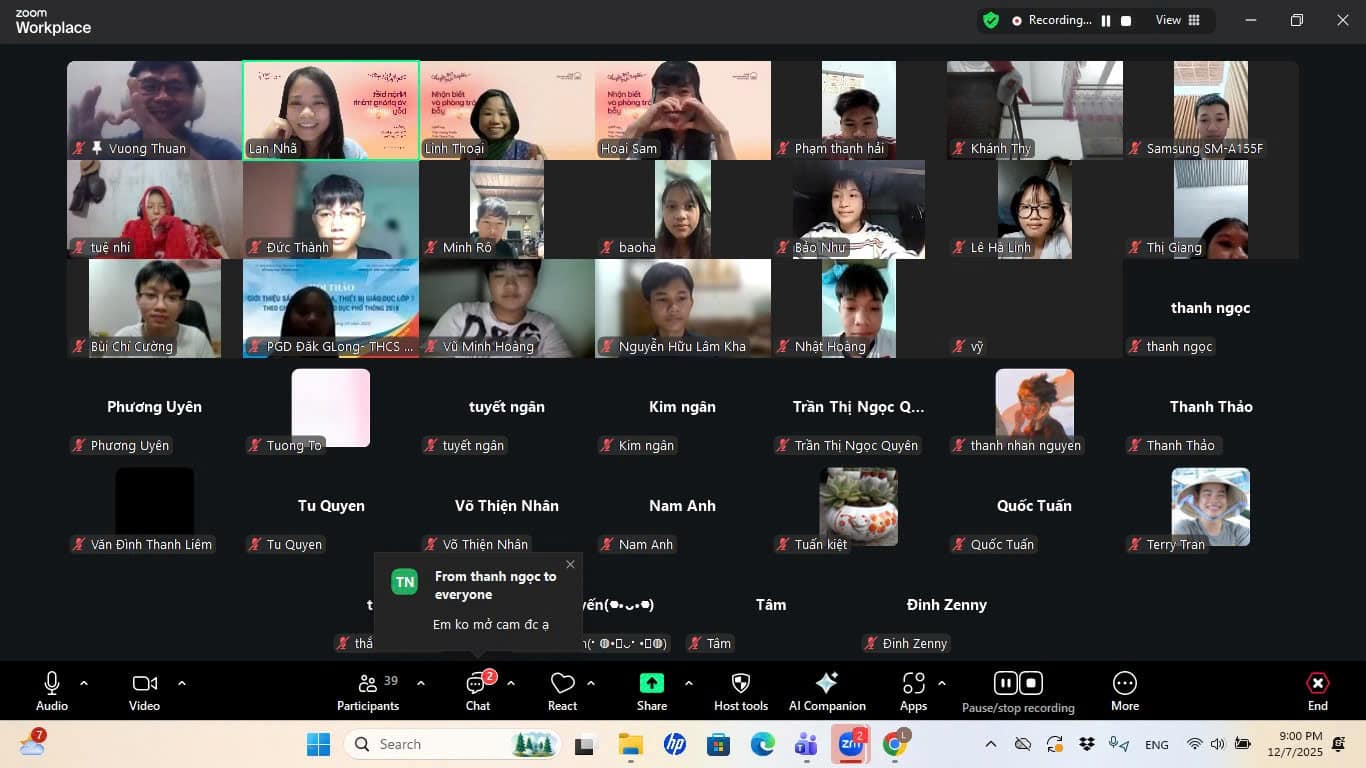Click the green Share screen button

651,690
